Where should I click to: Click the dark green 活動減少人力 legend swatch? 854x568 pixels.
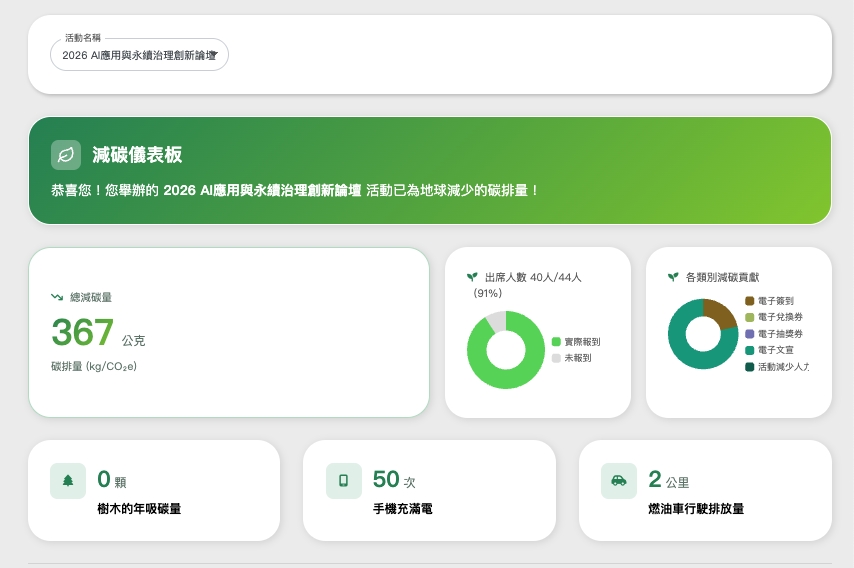tap(750, 367)
